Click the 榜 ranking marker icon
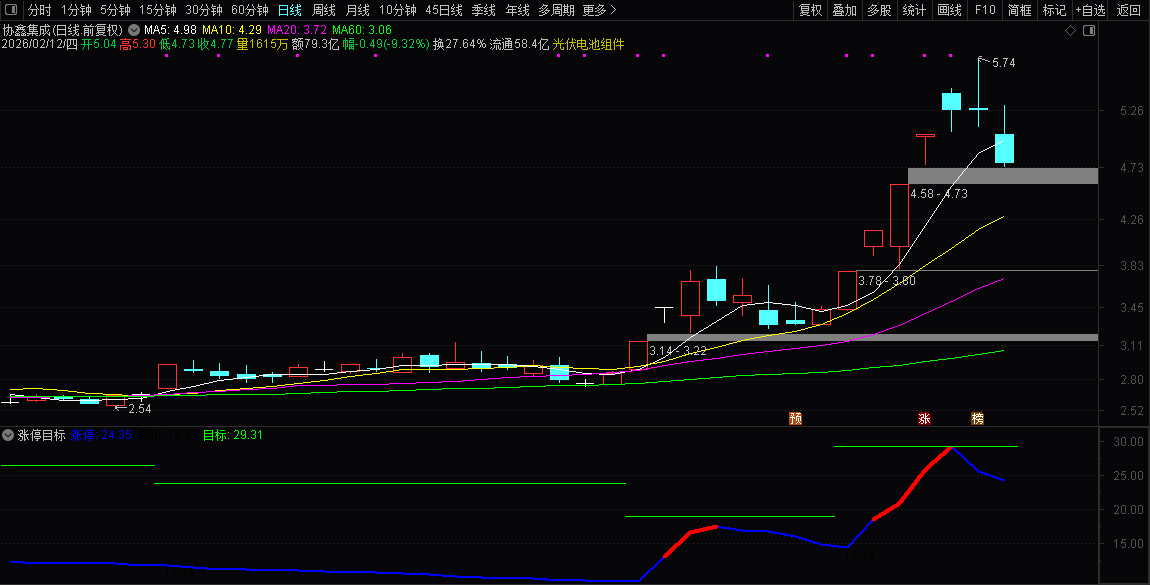The width and height of the screenshot is (1150, 585). (977, 418)
